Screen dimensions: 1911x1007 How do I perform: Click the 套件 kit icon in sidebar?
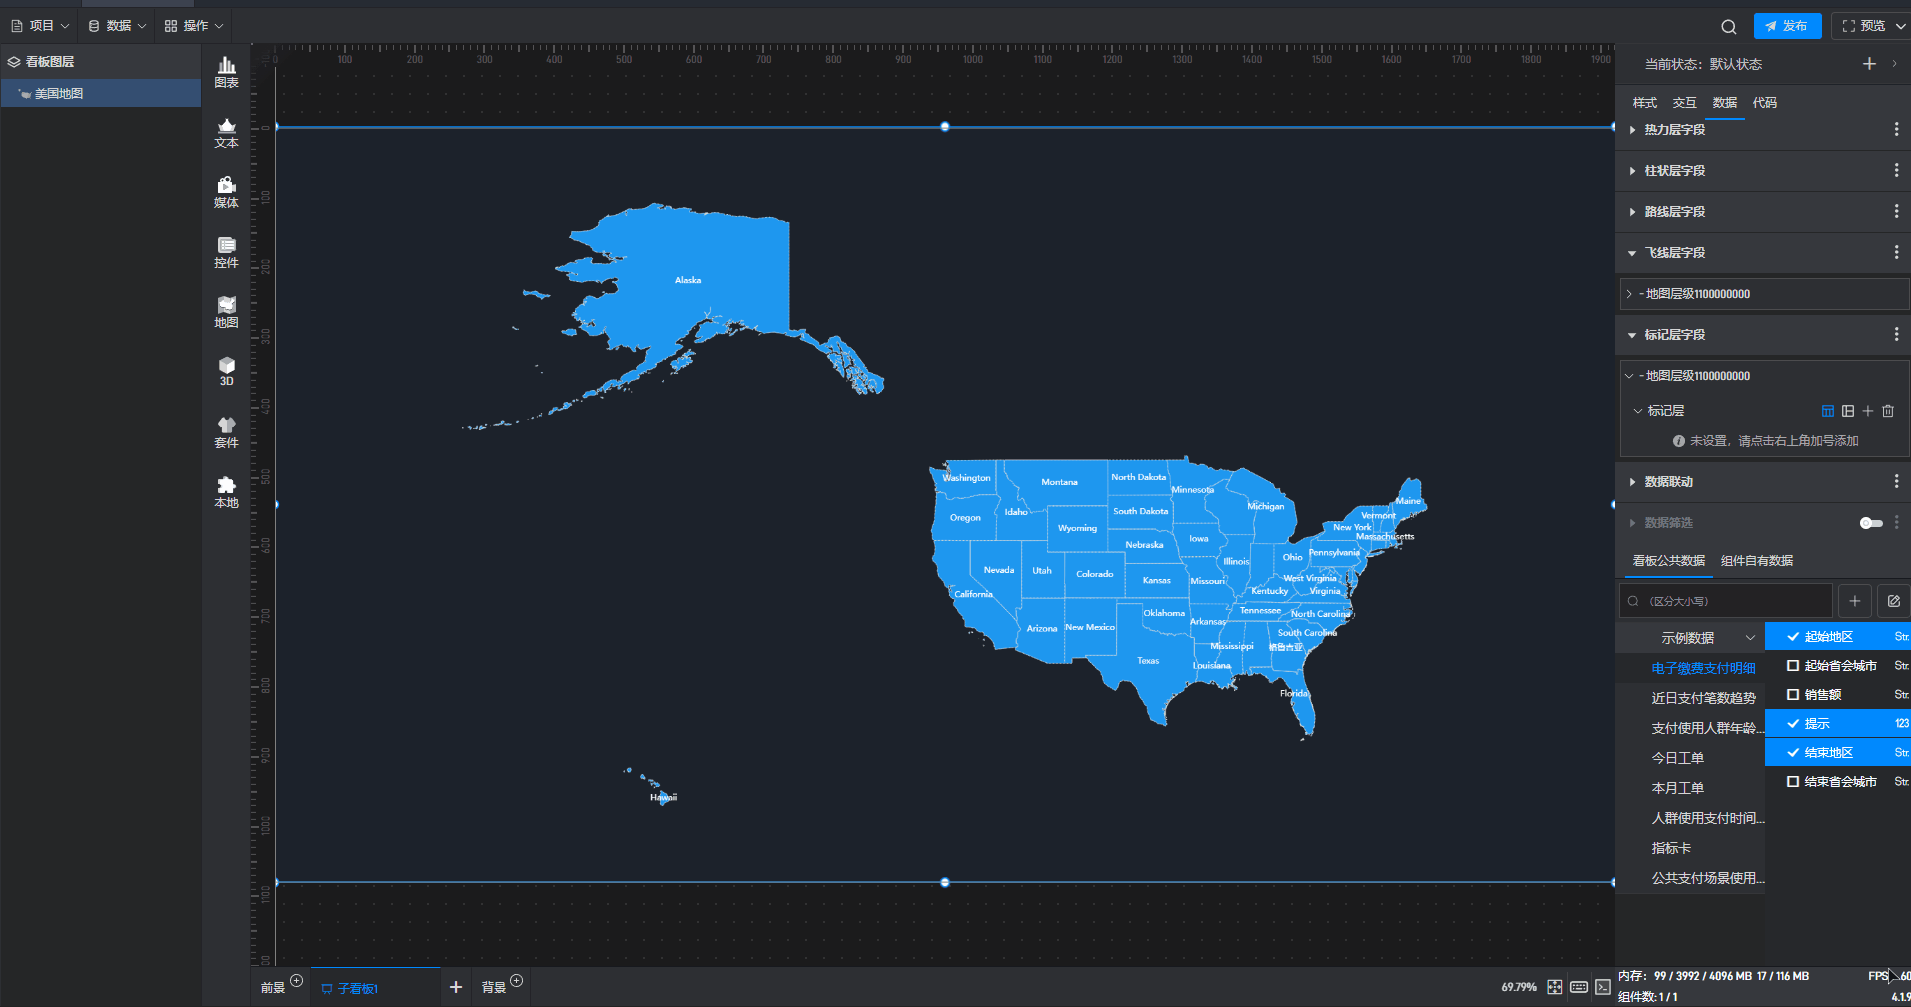pos(227,432)
